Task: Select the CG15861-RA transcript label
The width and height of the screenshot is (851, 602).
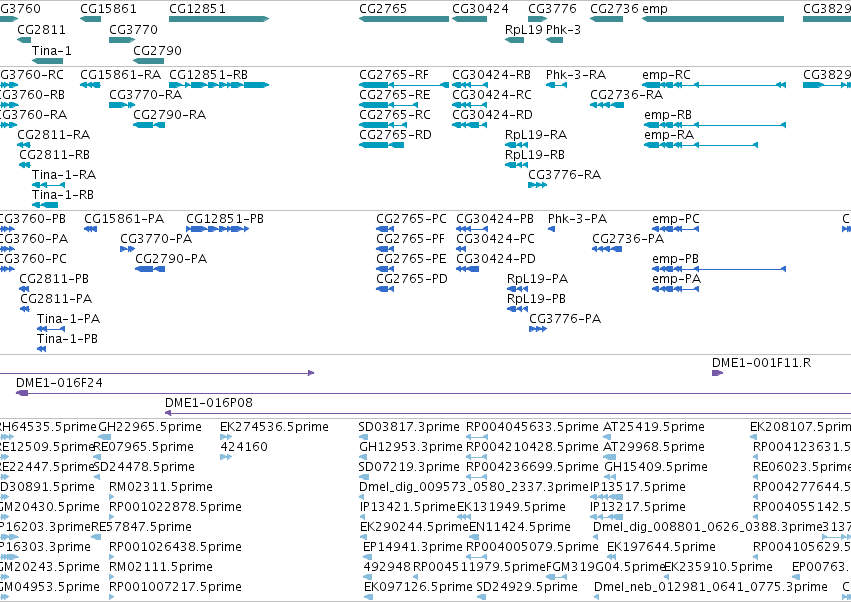Action: tap(120, 74)
